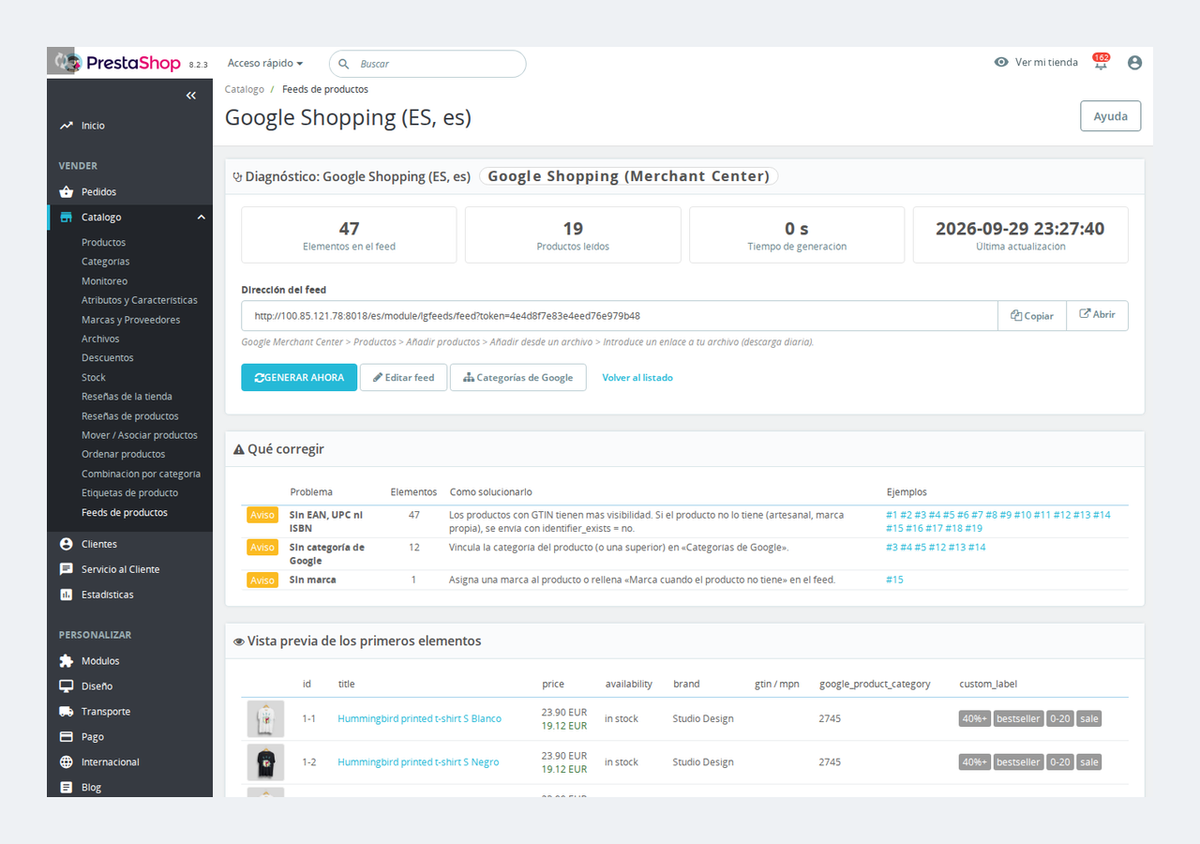1200x844 pixels.
Task: Open Feeds de productos menu item
Action: 125,512
